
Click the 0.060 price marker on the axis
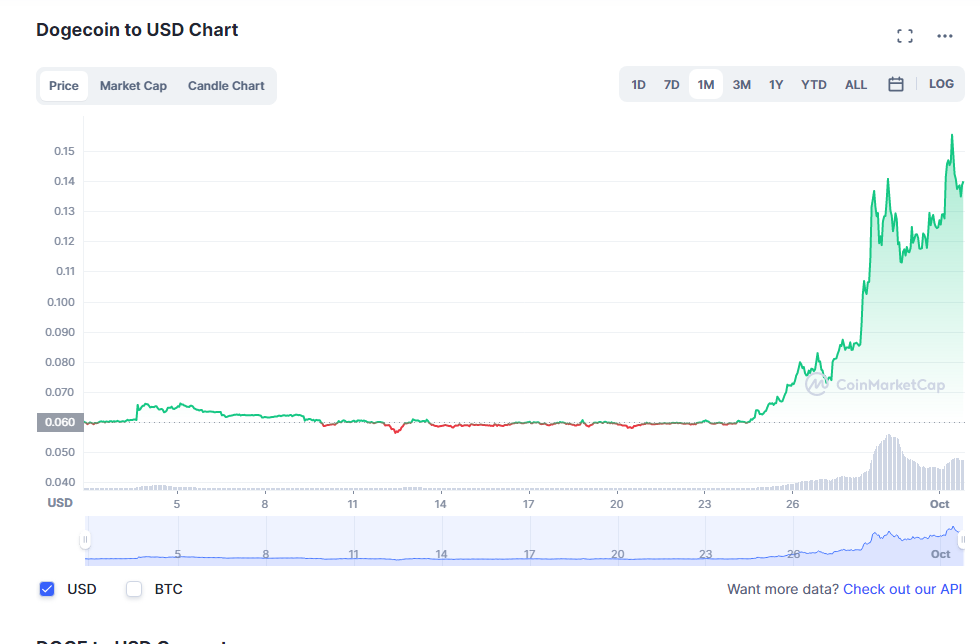[x=60, y=422]
